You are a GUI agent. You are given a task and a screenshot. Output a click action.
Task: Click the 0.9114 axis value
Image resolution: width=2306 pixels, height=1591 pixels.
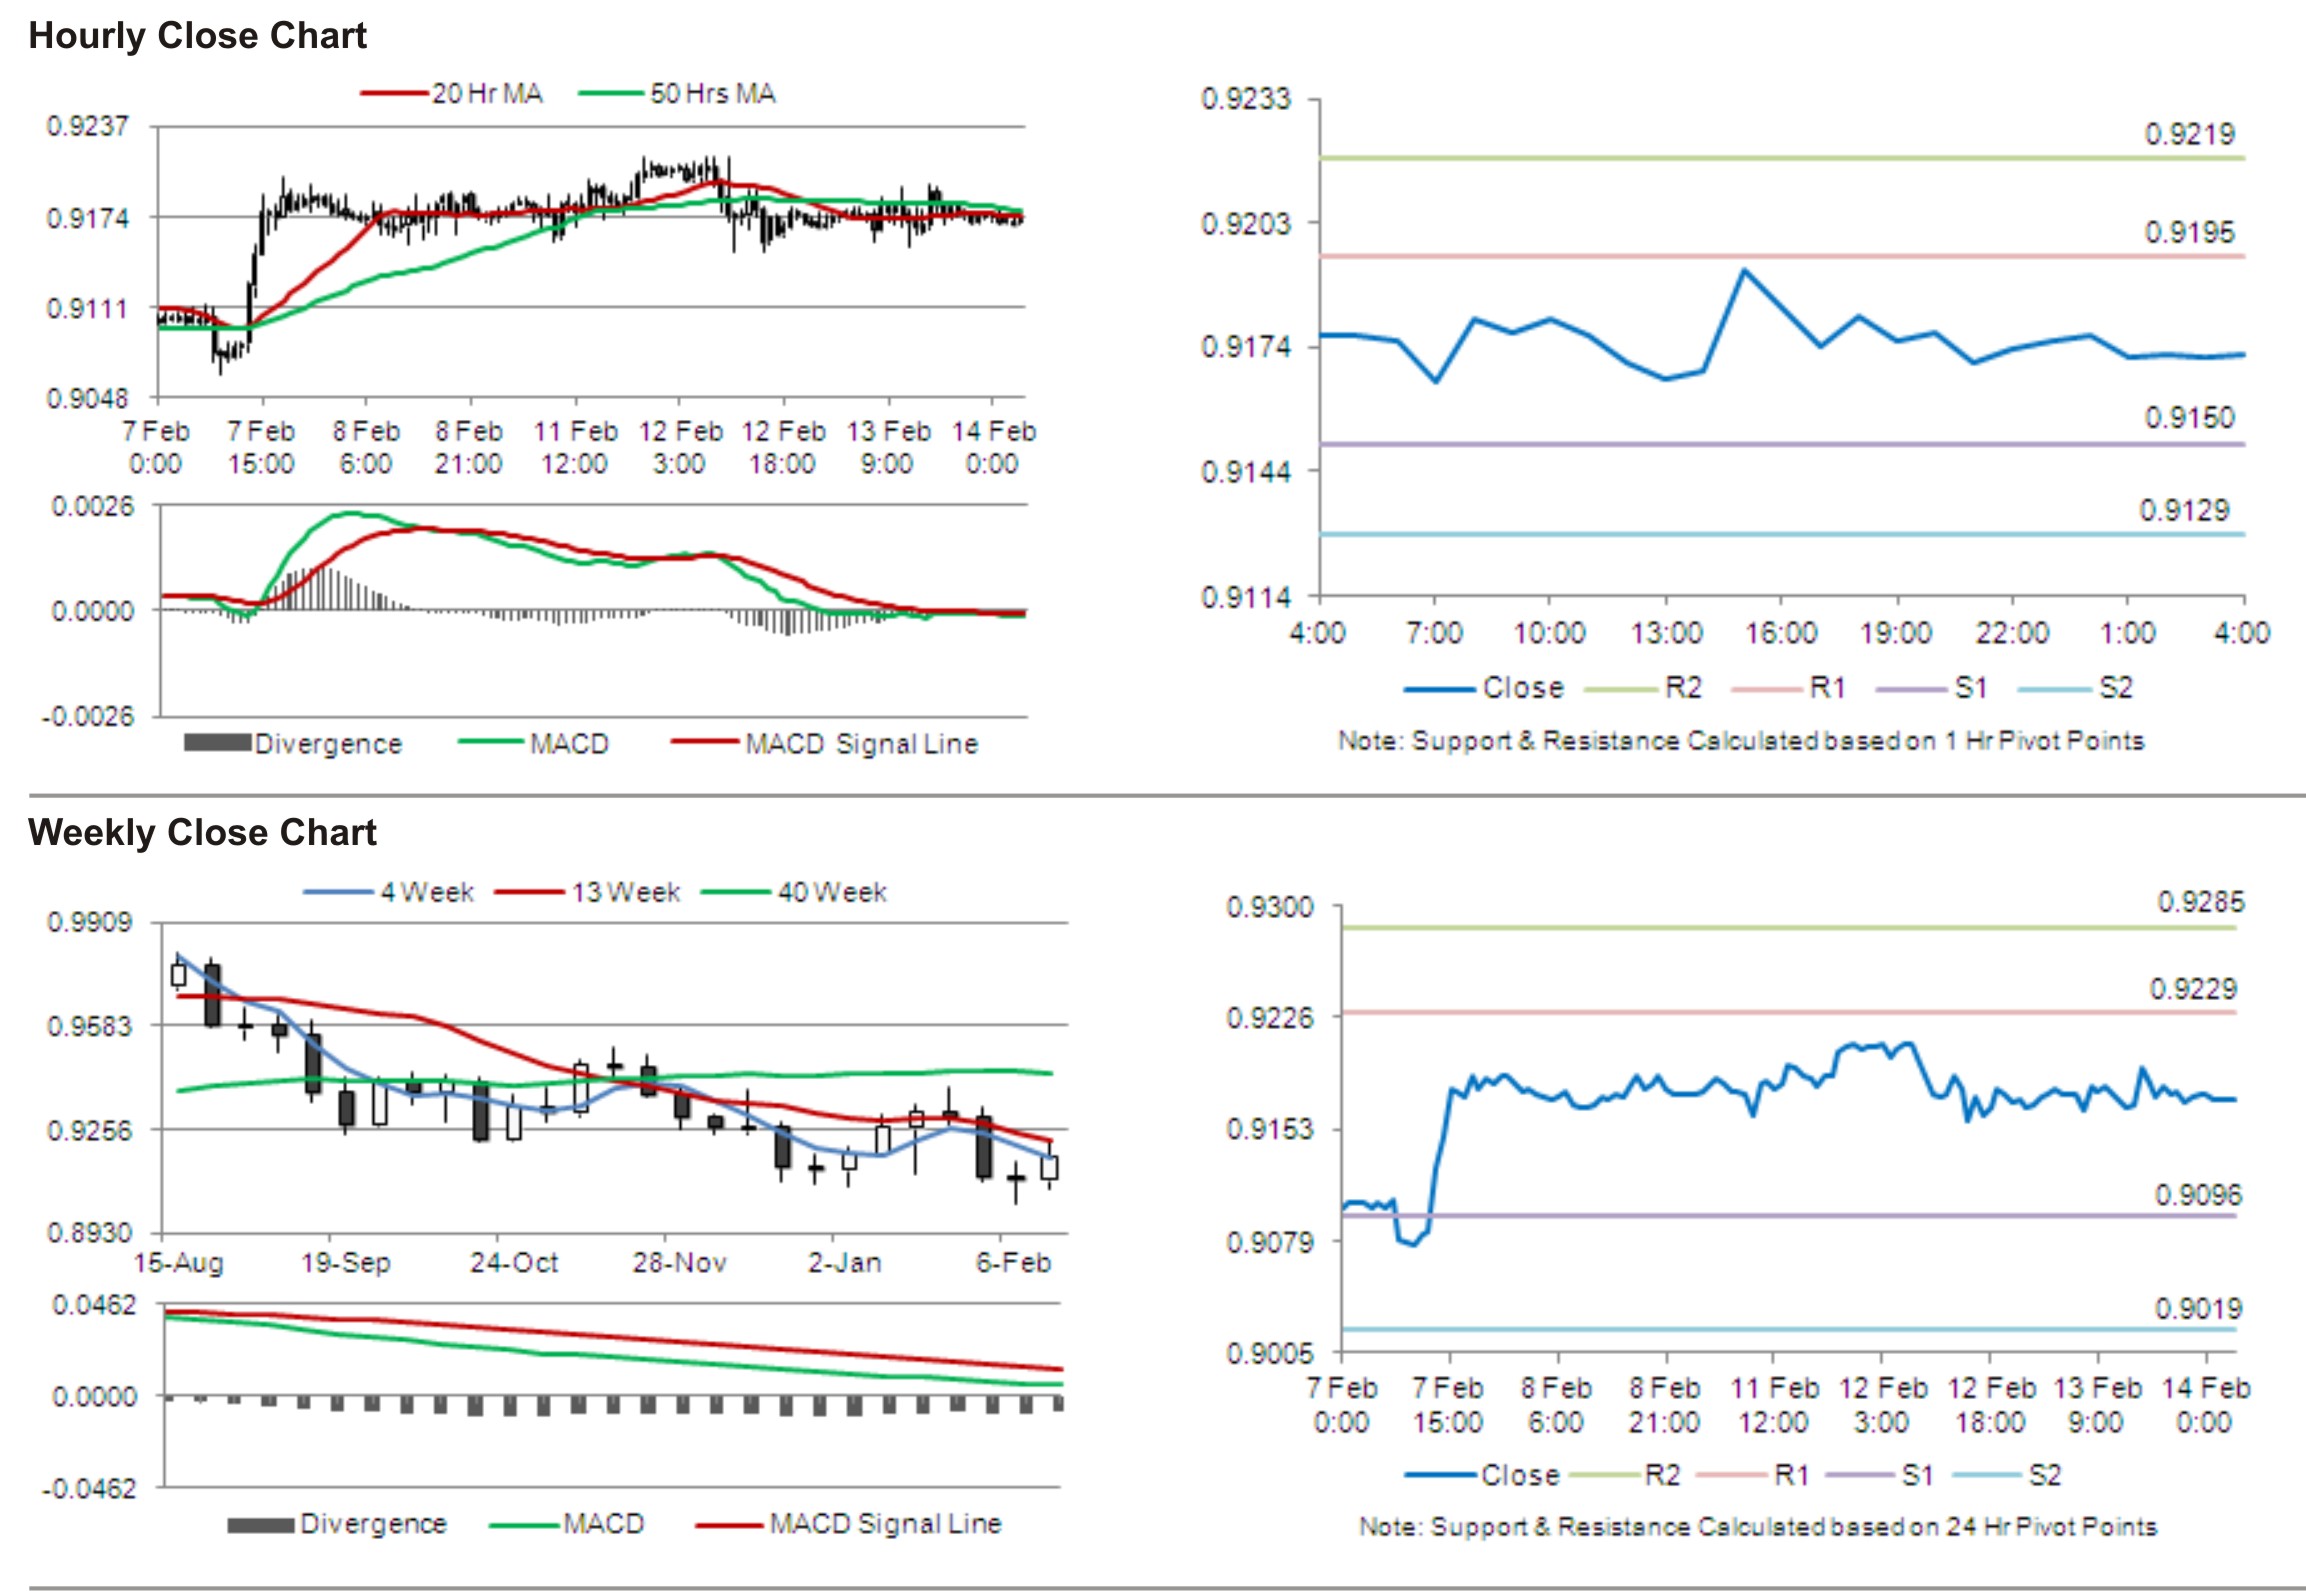tap(1246, 597)
